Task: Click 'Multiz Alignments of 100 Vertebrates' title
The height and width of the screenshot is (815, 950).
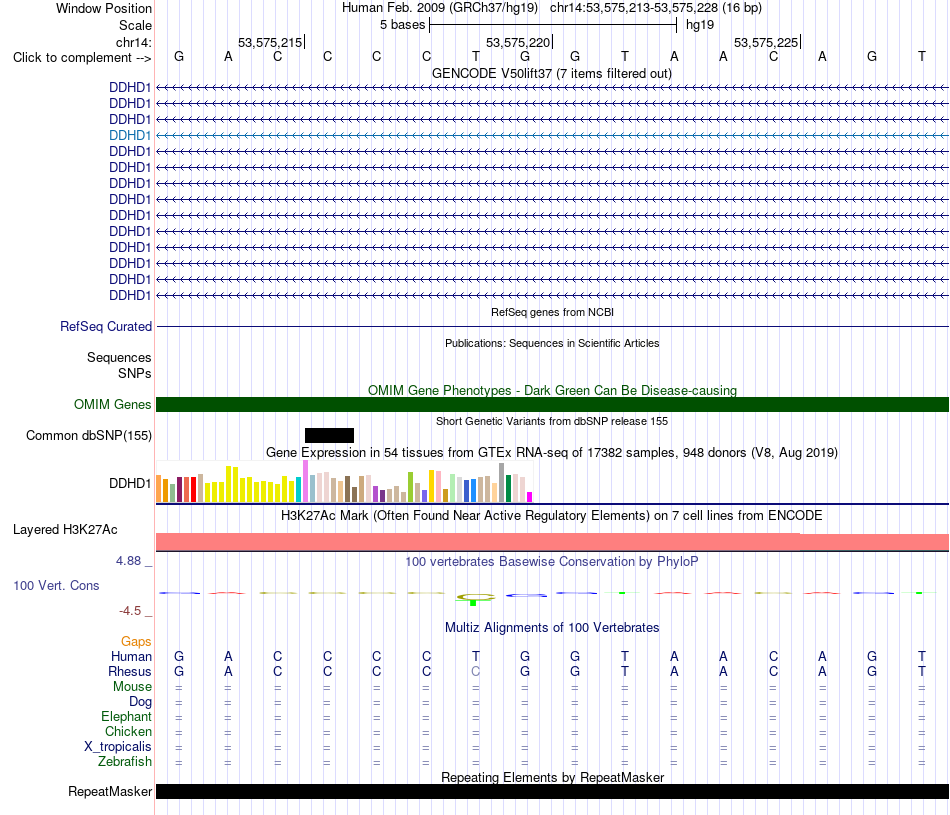Action: click(552, 627)
